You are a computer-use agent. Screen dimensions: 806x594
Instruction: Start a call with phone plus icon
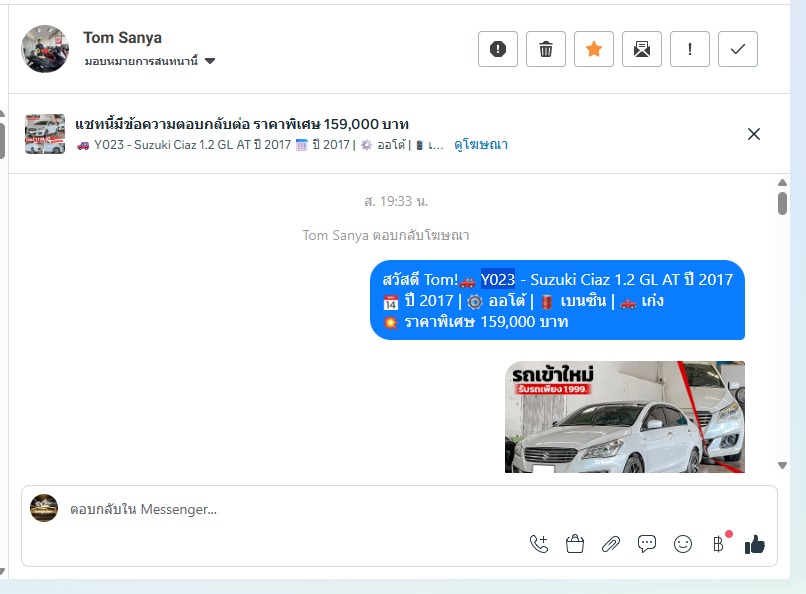coord(539,544)
